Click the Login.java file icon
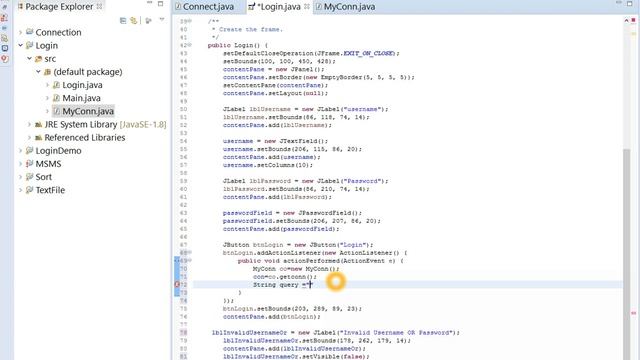Viewport: 640px width, 360px height. pos(56,85)
